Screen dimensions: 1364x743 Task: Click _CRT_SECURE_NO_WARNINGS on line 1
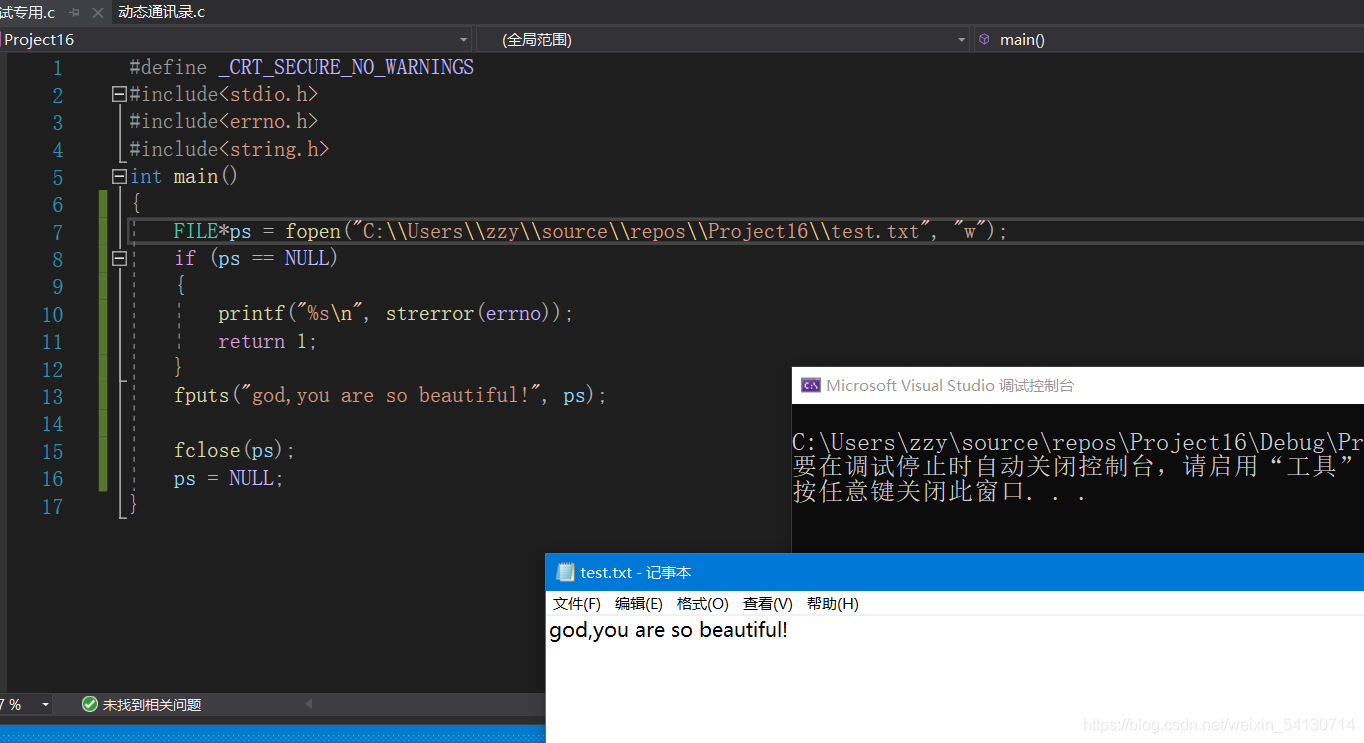coord(346,68)
